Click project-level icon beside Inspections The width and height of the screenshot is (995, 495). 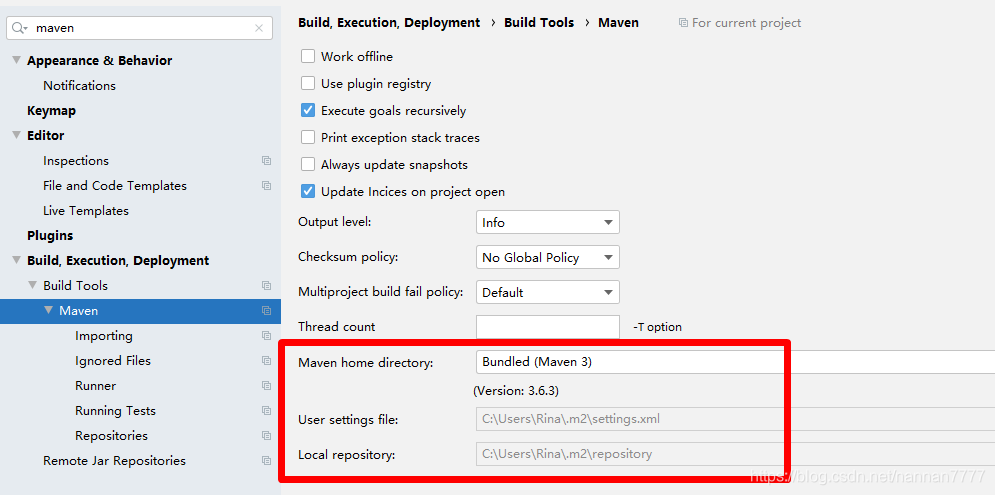coord(267,161)
